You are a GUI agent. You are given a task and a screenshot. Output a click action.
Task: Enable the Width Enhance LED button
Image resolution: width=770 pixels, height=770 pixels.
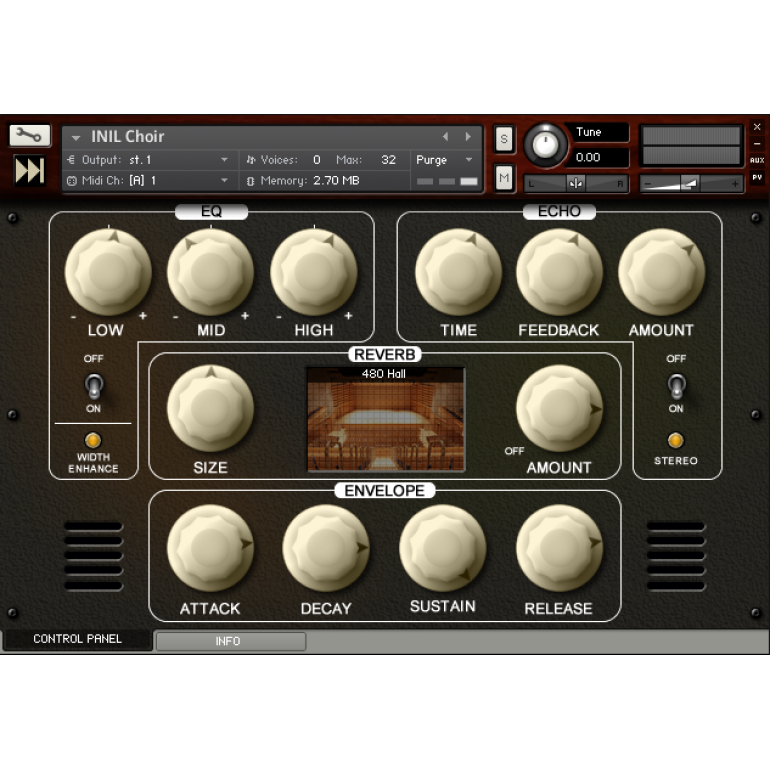click(x=93, y=440)
